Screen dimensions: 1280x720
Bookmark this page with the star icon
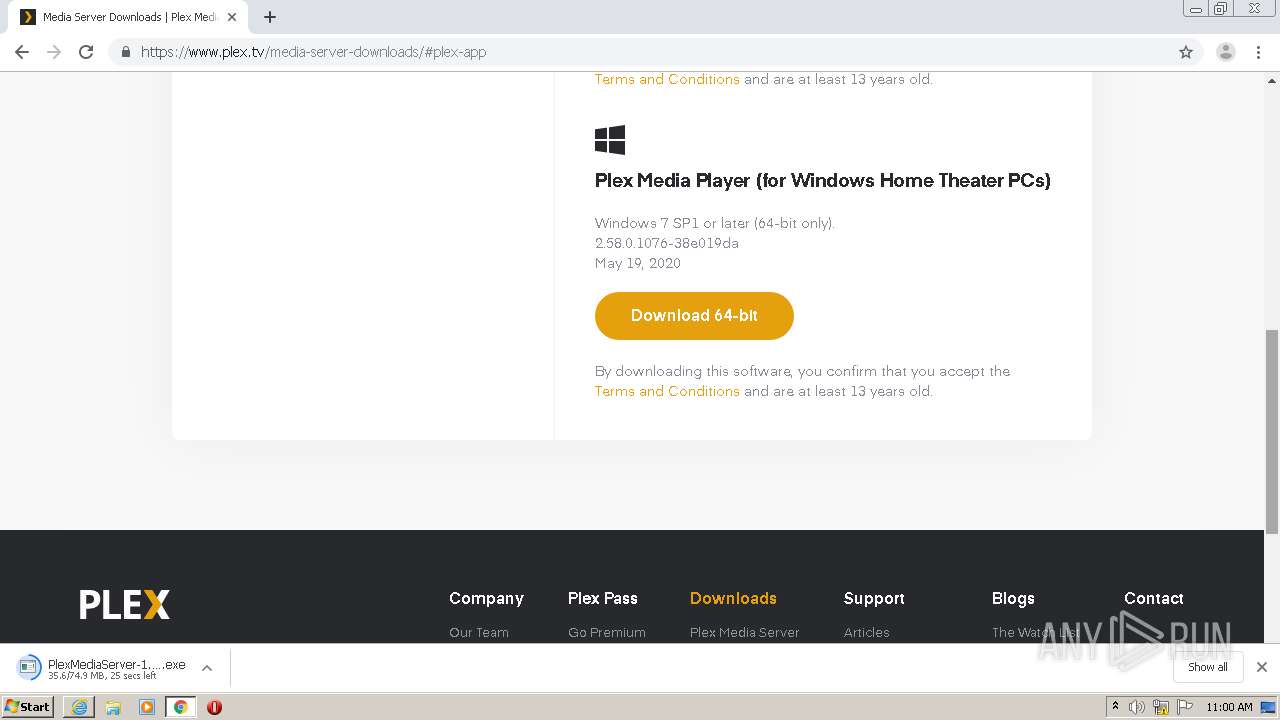click(1186, 52)
